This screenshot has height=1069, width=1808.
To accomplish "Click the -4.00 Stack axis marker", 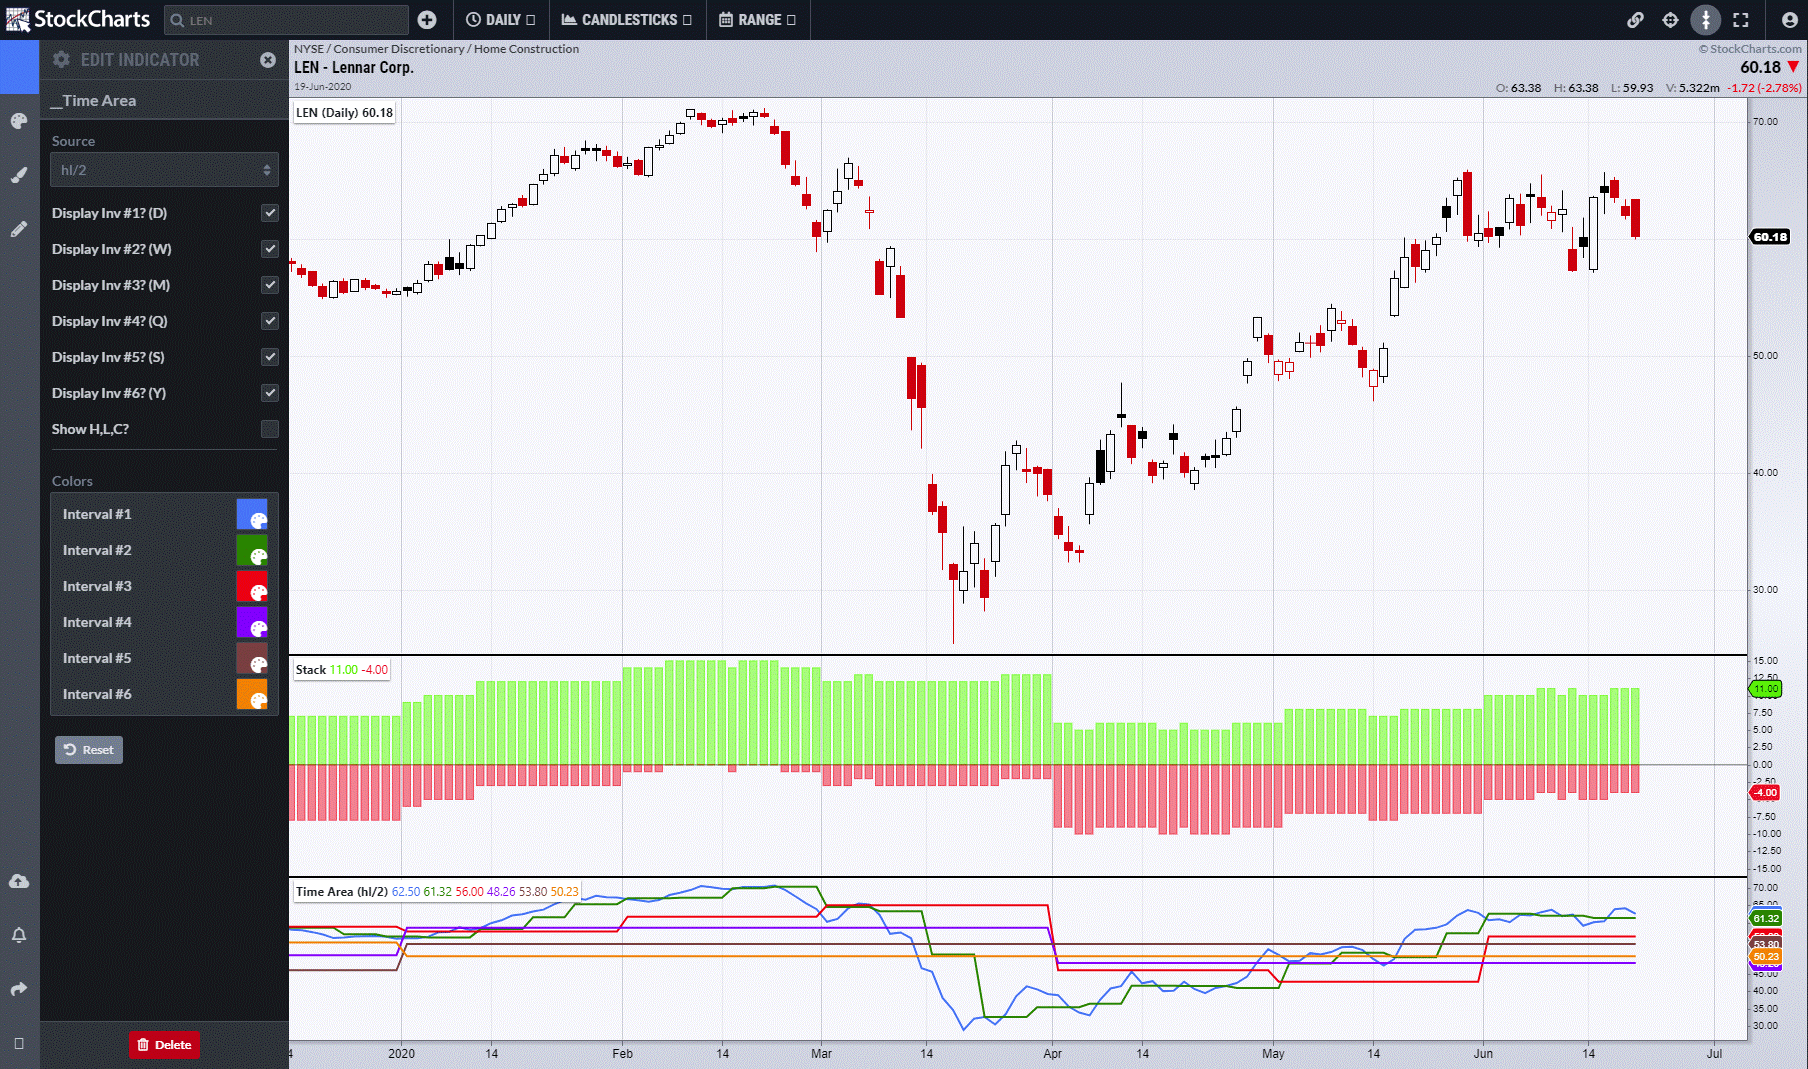I will pos(1765,793).
